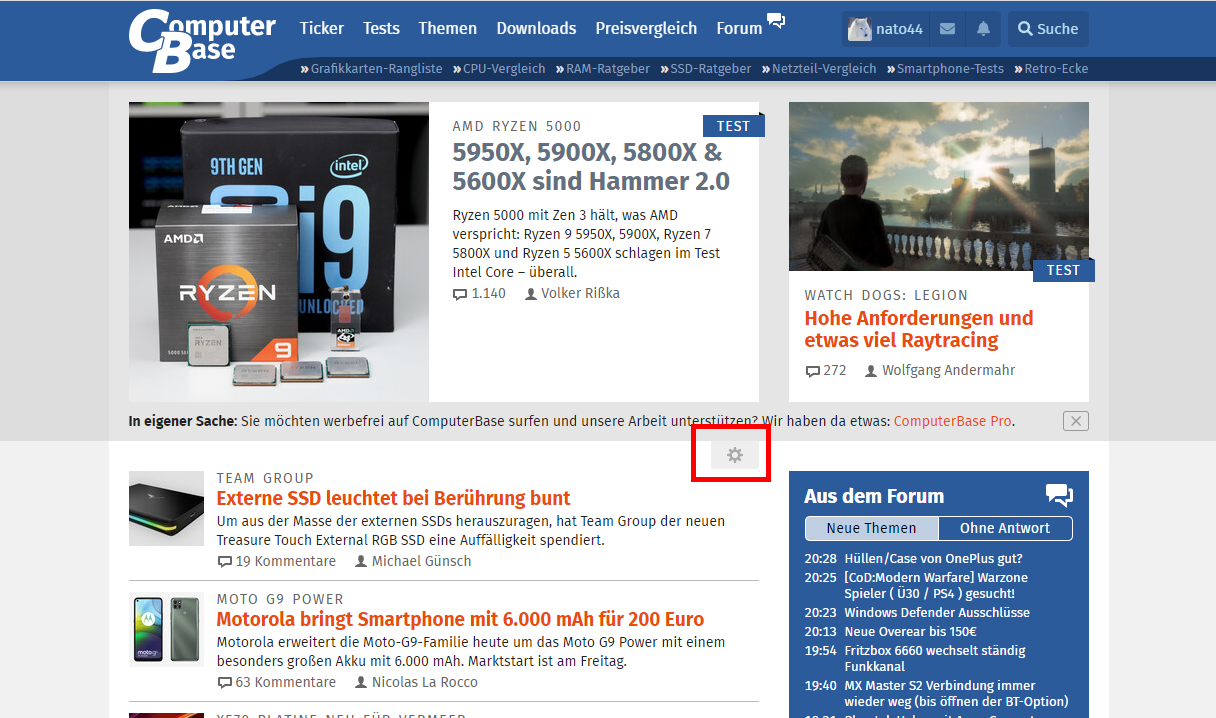Click the nato44 user avatar

pyautogui.click(x=859, y=29)
